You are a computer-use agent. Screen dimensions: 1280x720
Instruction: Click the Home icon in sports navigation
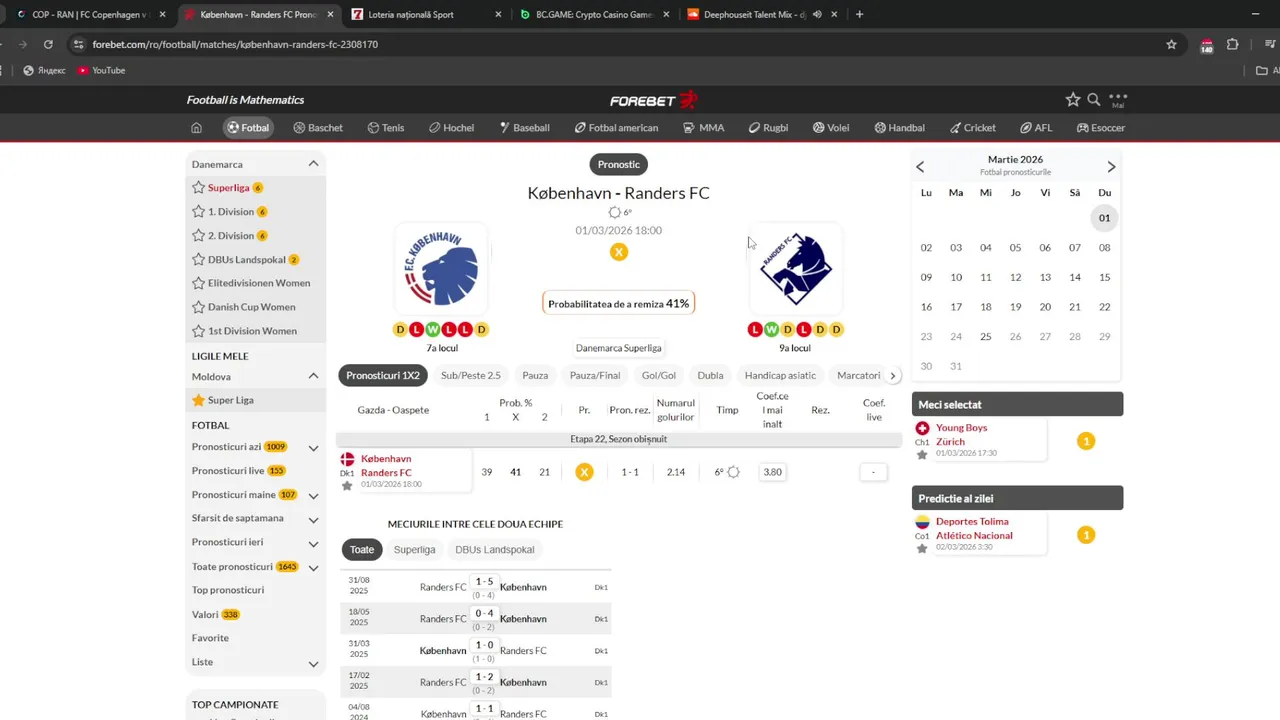[196, 128]
